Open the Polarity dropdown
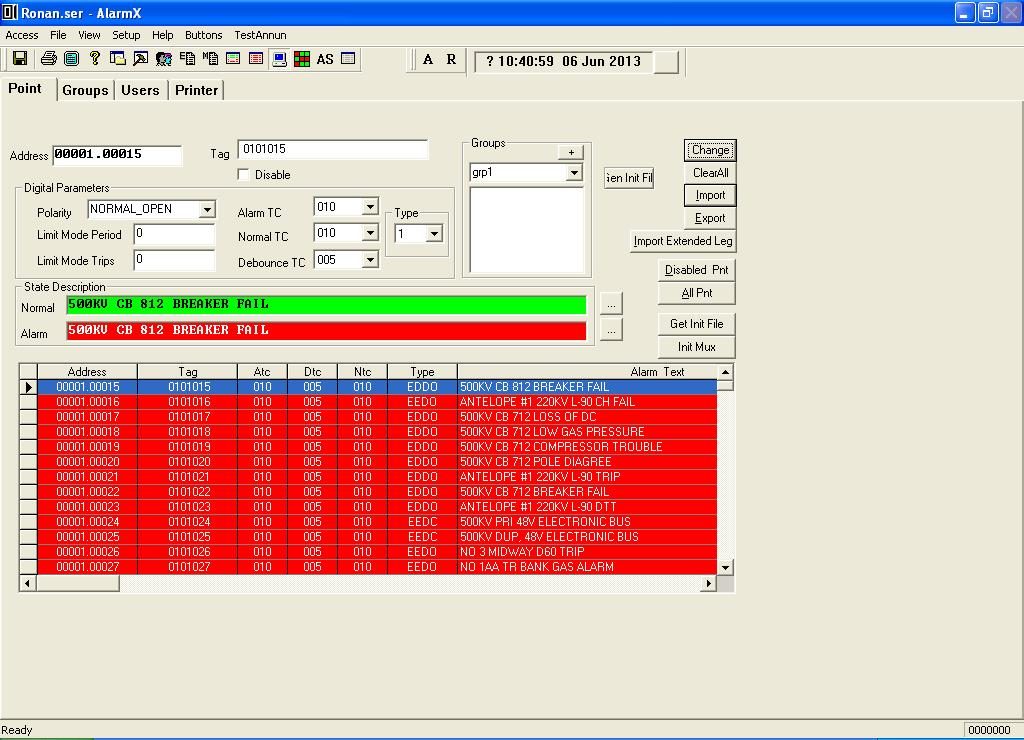1024x740 pixels. [207, 210]
